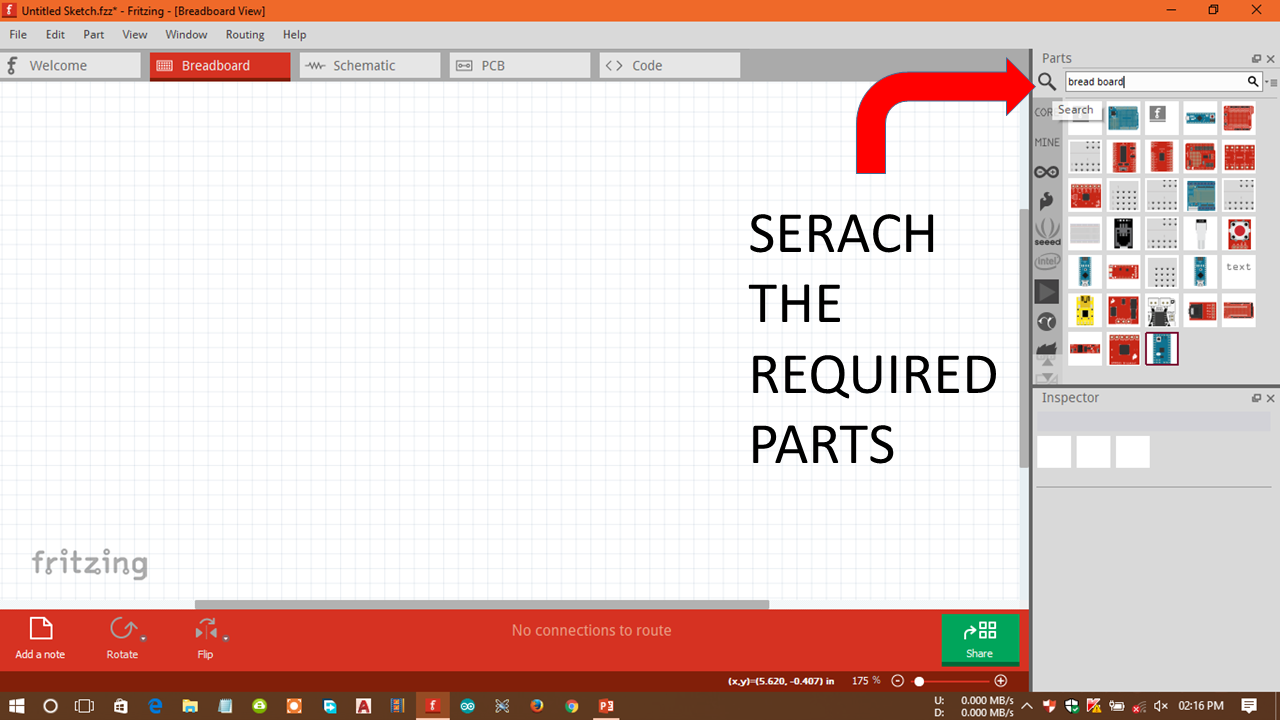Open the SparkFun flame parts bin
The height and width of the screenshot is (720, 1280).
(1046, 201)
